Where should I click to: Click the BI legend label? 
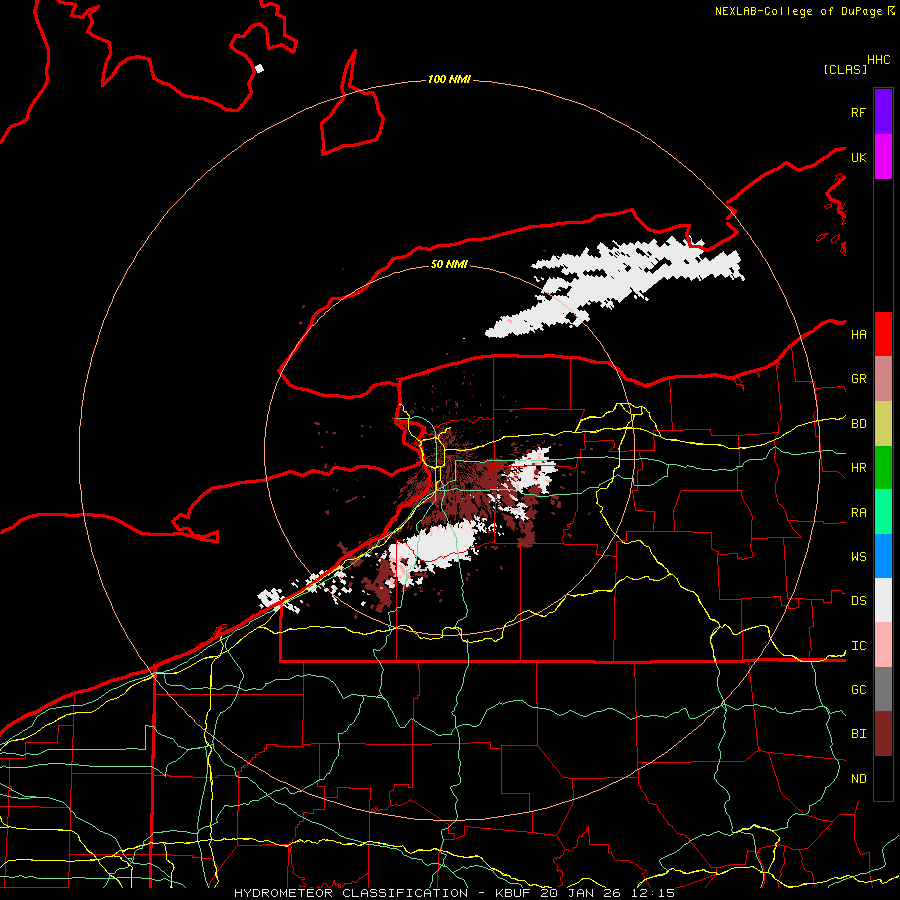[x=859, y=734]
